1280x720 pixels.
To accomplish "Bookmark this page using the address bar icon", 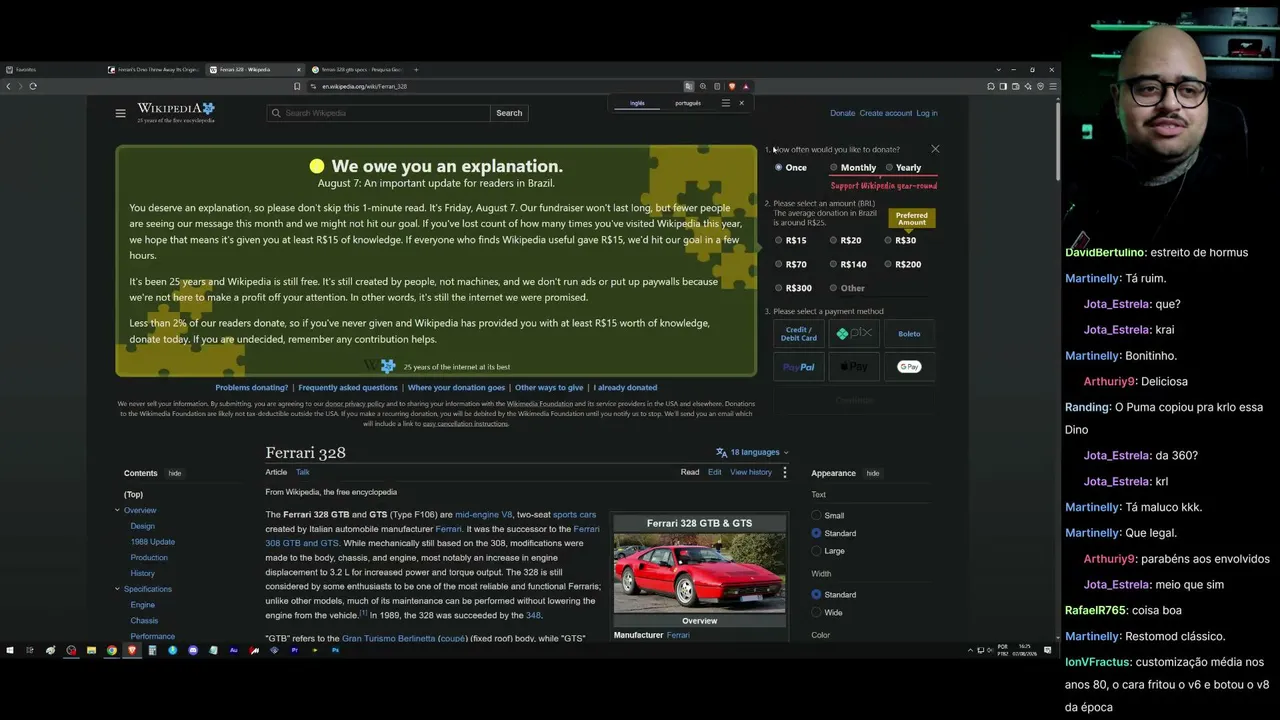I will (x=297, y=86).
